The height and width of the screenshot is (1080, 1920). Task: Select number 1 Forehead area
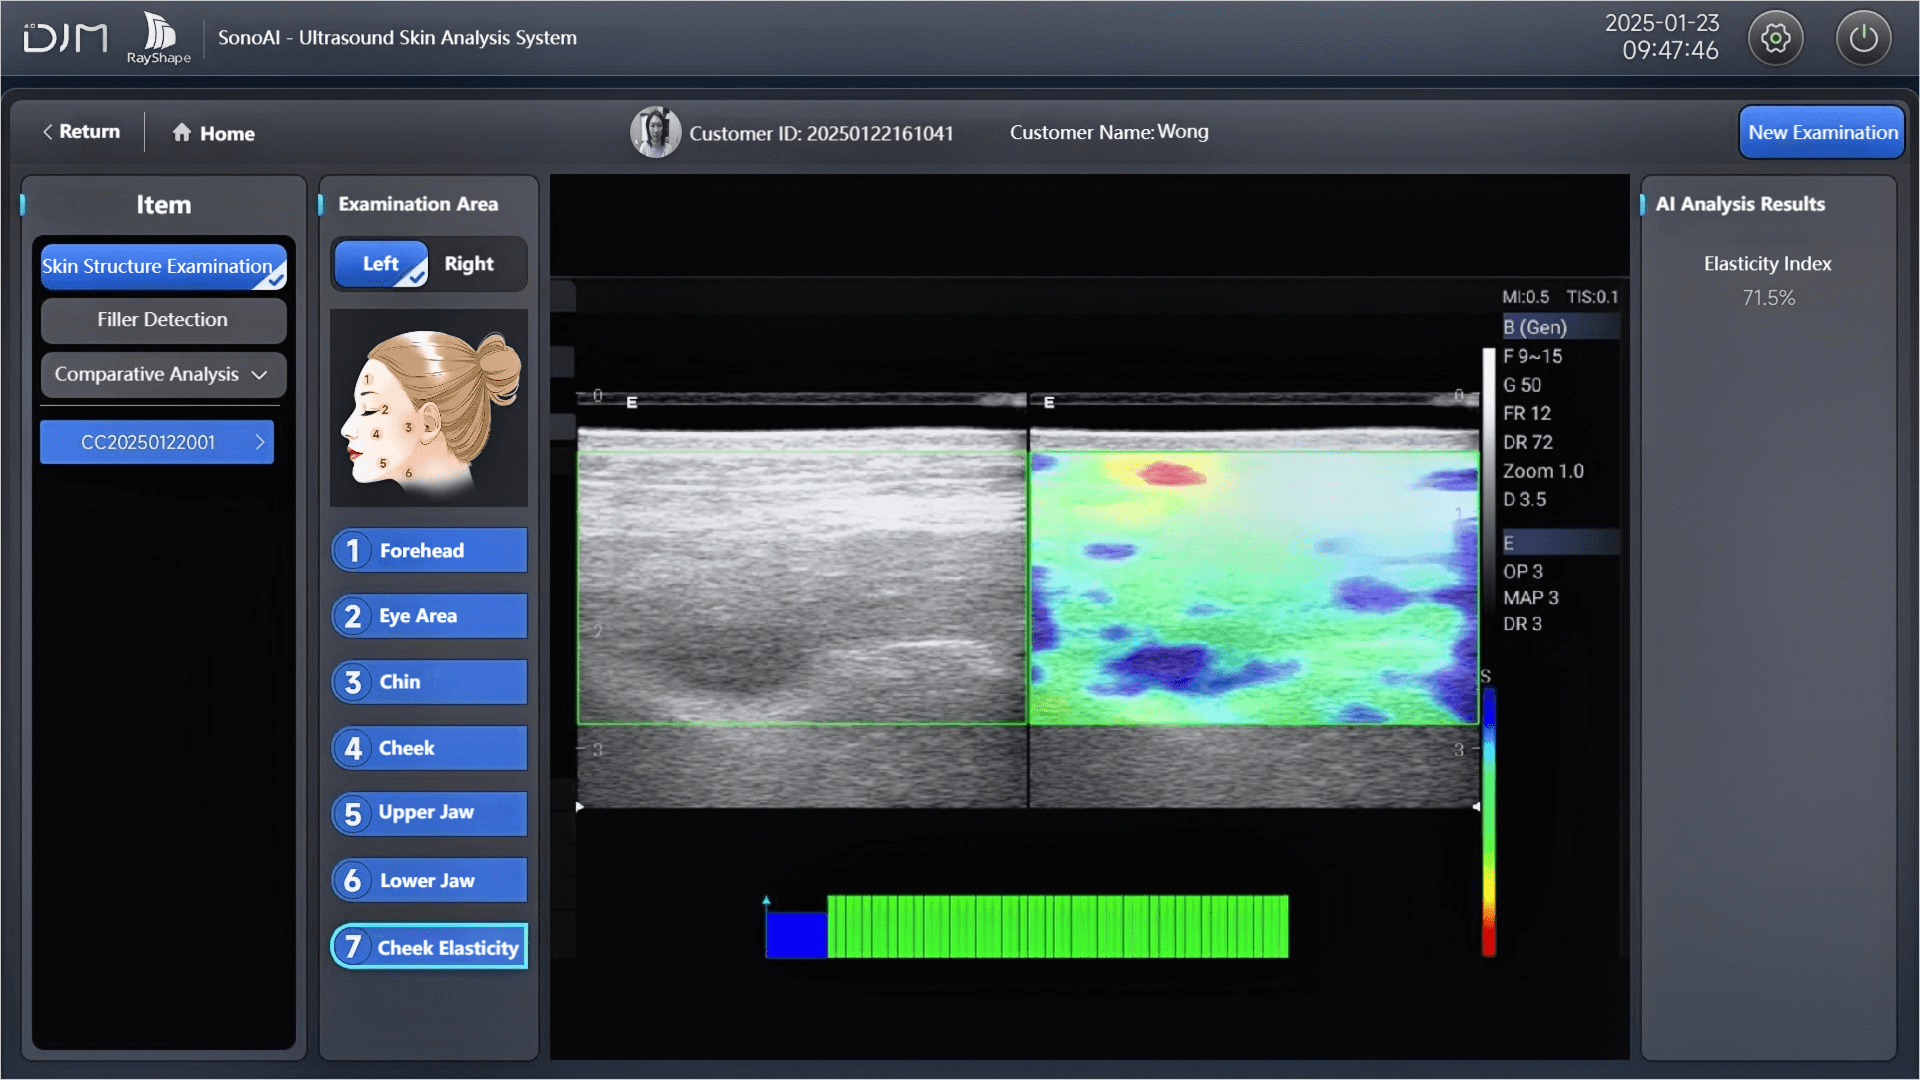(x=429, y=551)
